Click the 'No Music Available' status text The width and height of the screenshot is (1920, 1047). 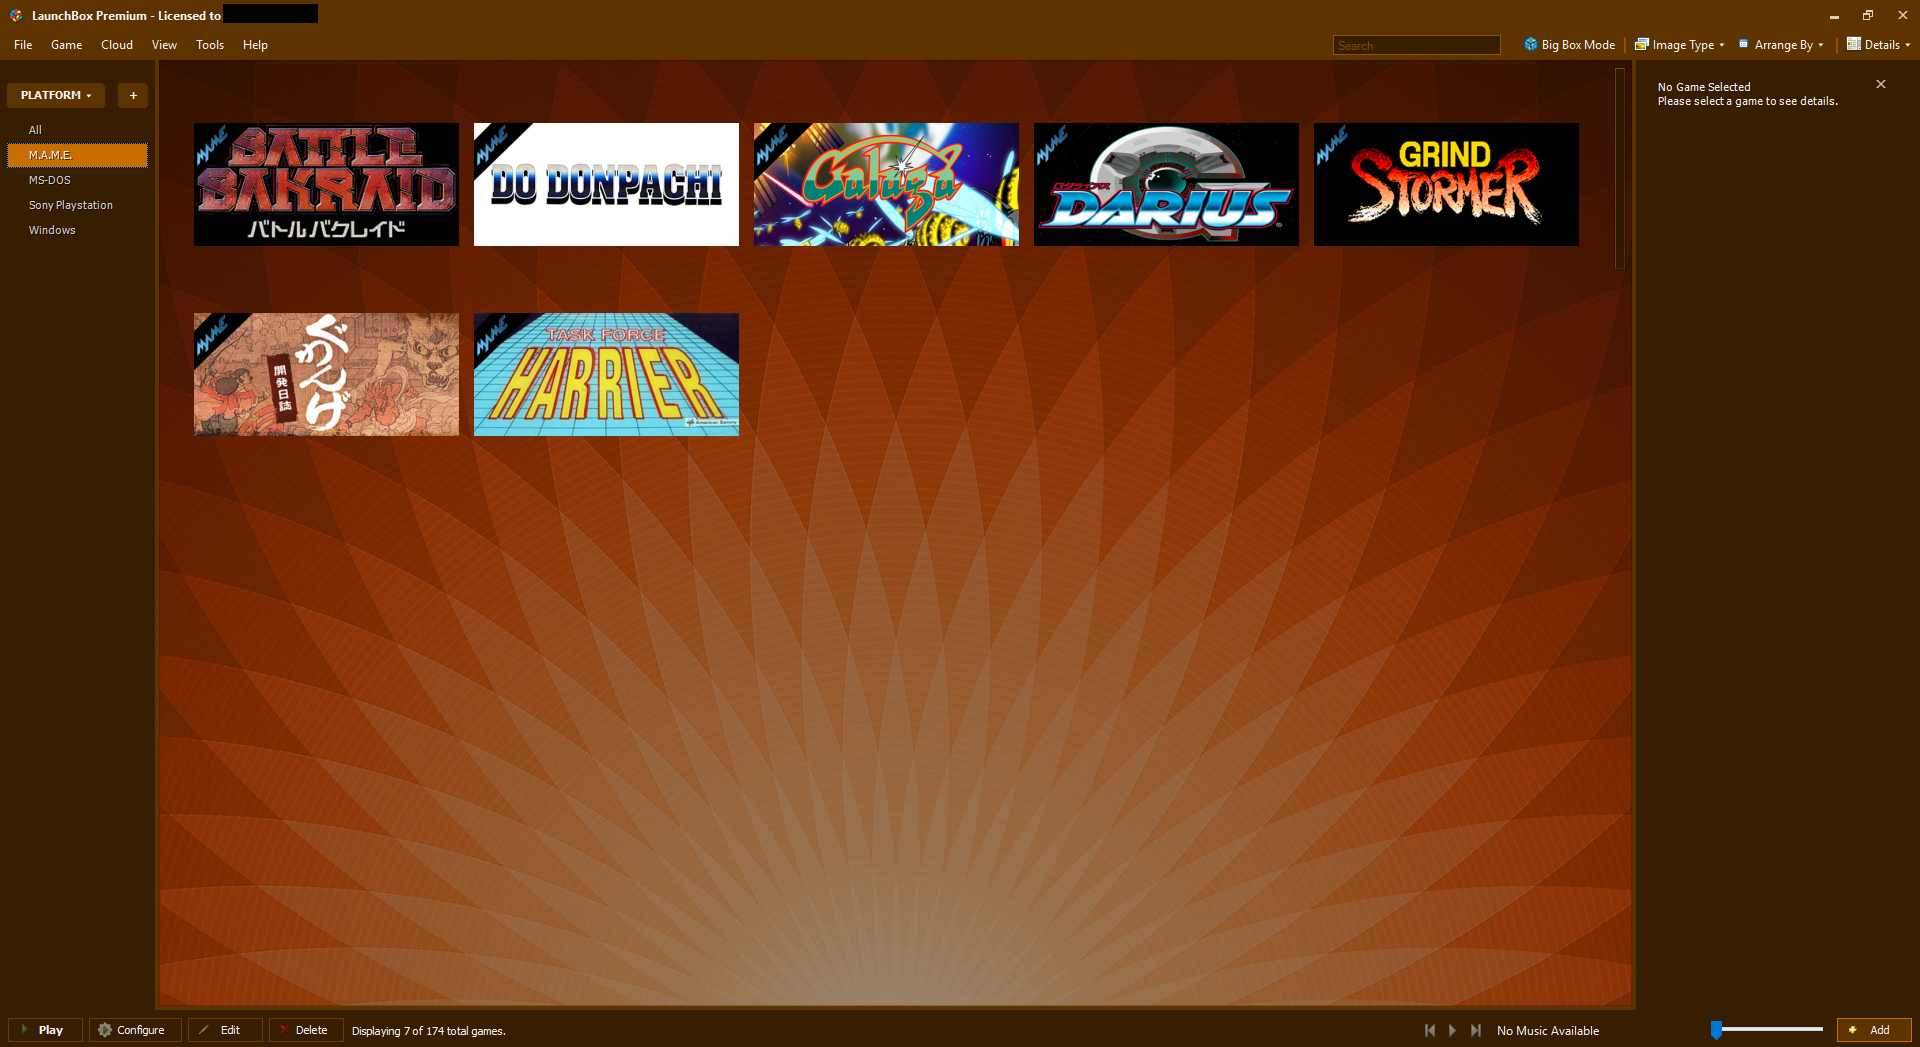tap(1548, 1031)
